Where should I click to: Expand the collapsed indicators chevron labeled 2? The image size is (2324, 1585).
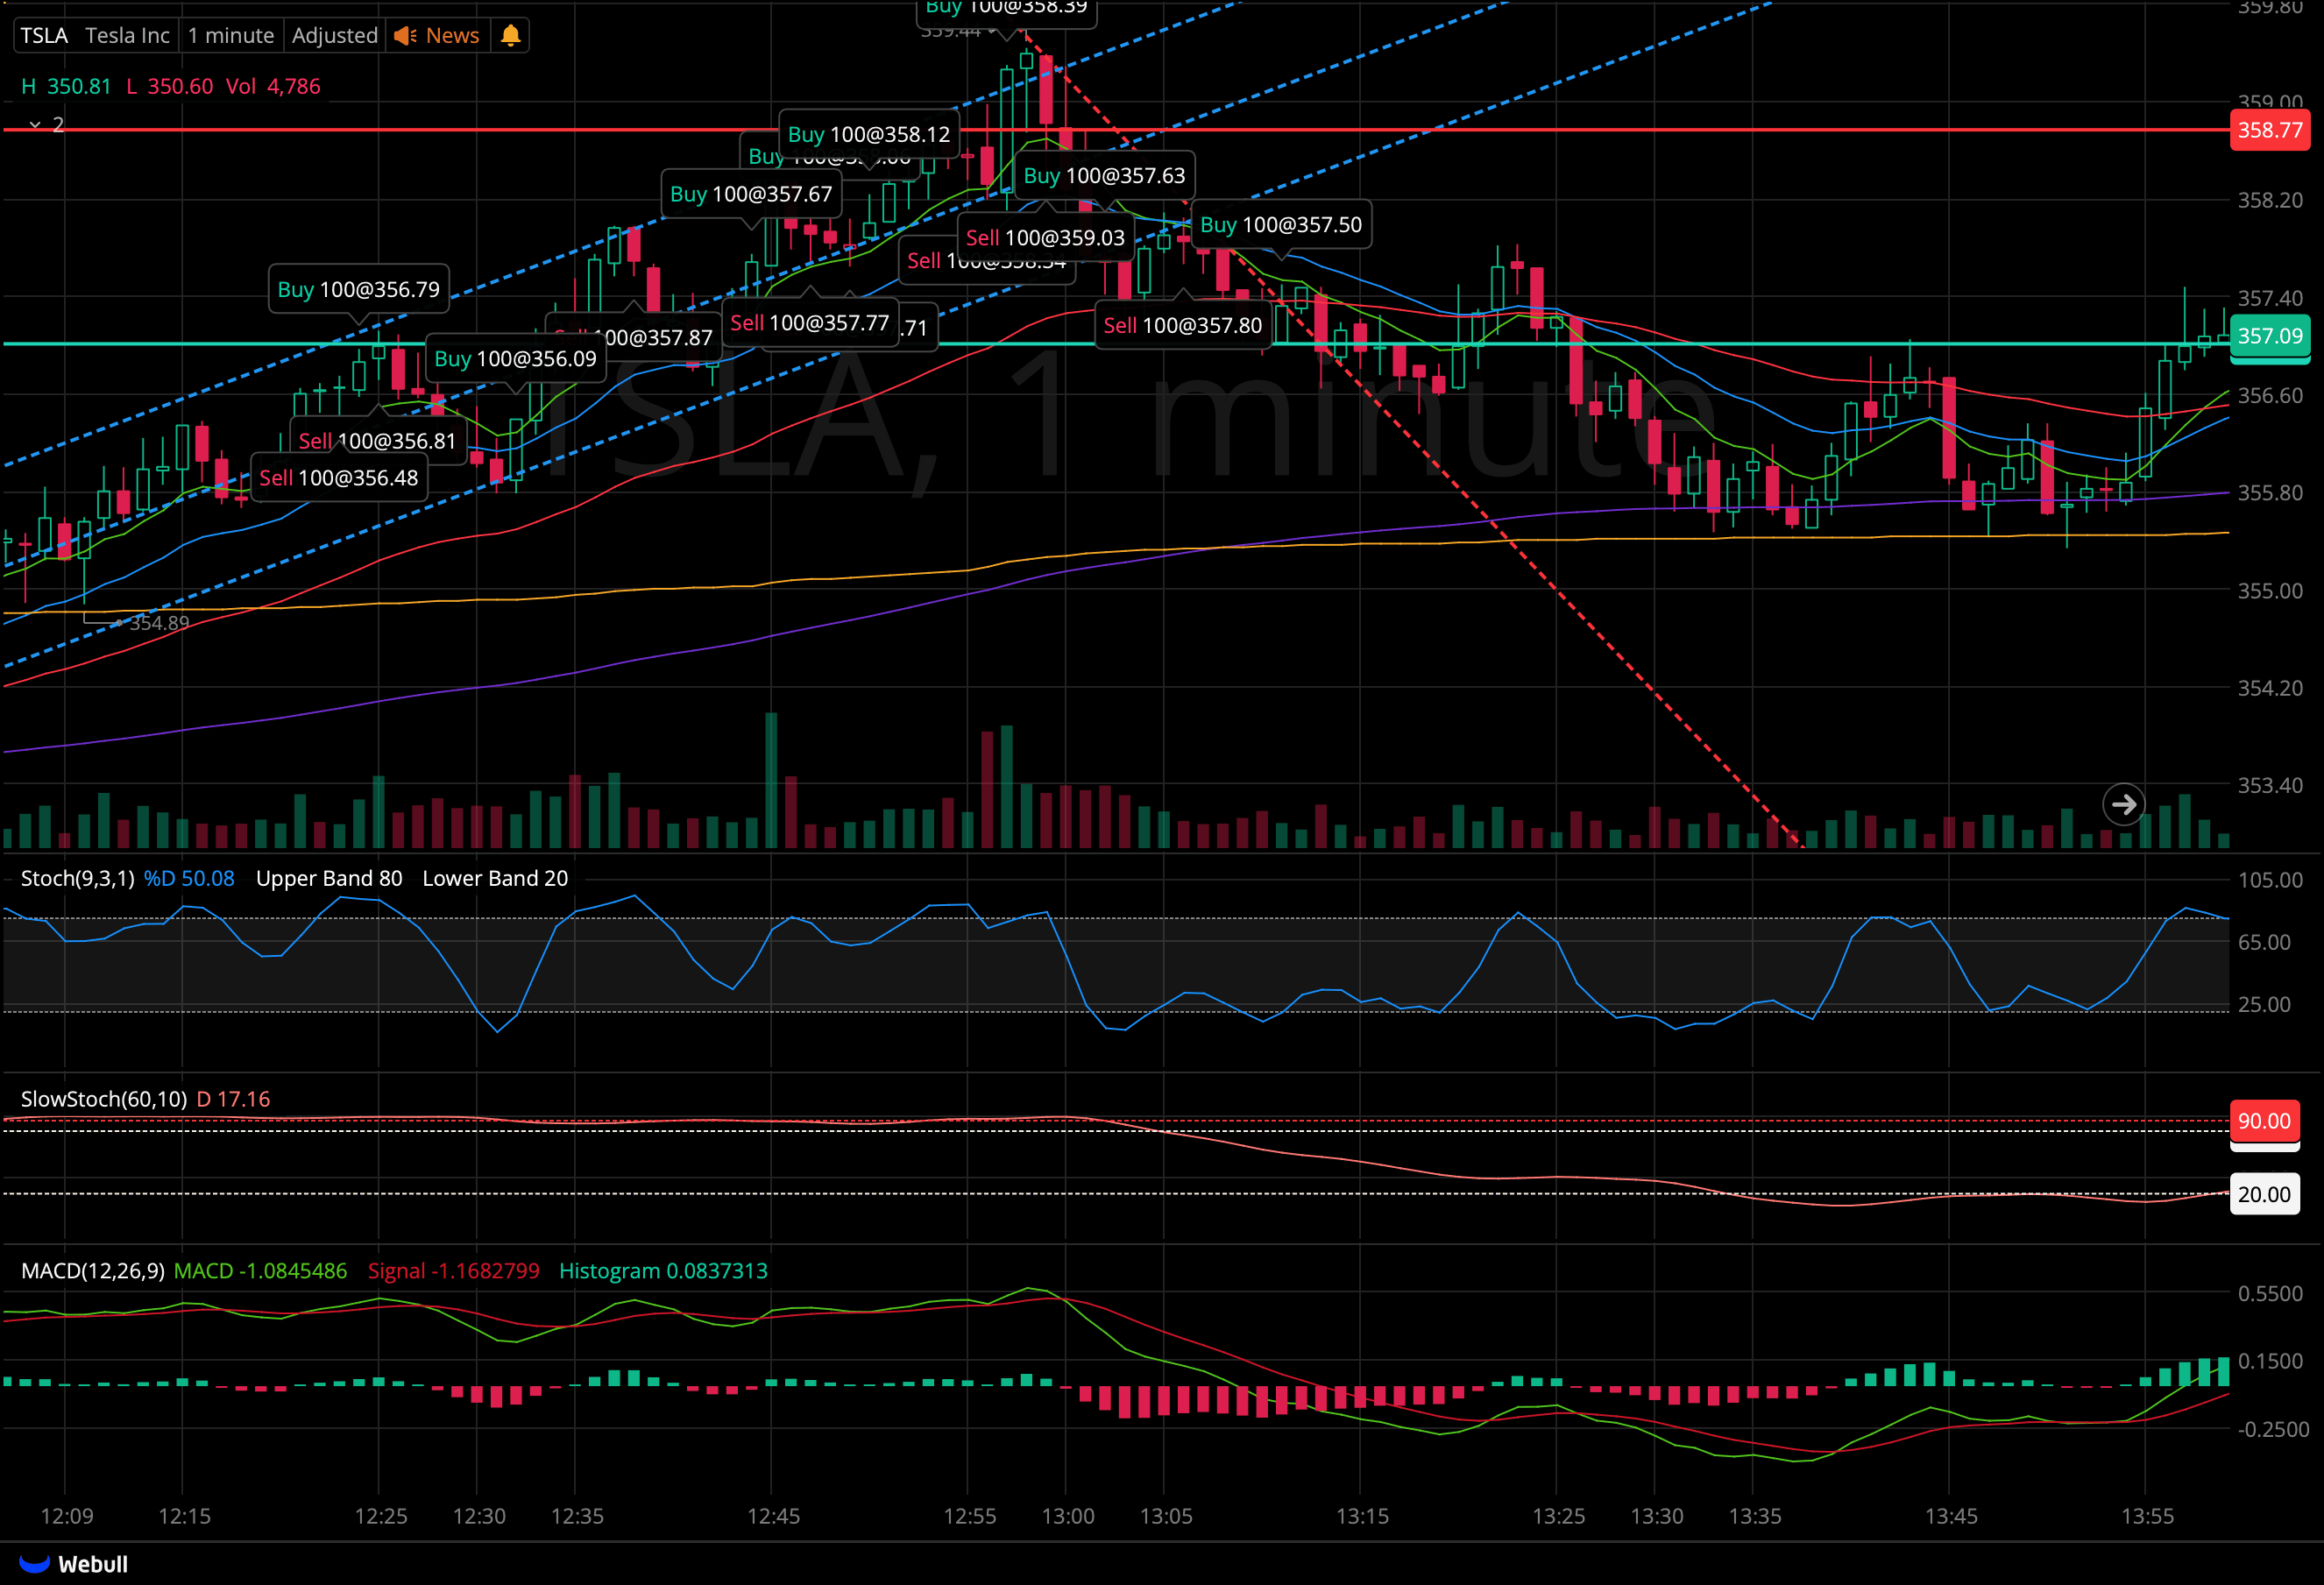click(x=35, y=125)
